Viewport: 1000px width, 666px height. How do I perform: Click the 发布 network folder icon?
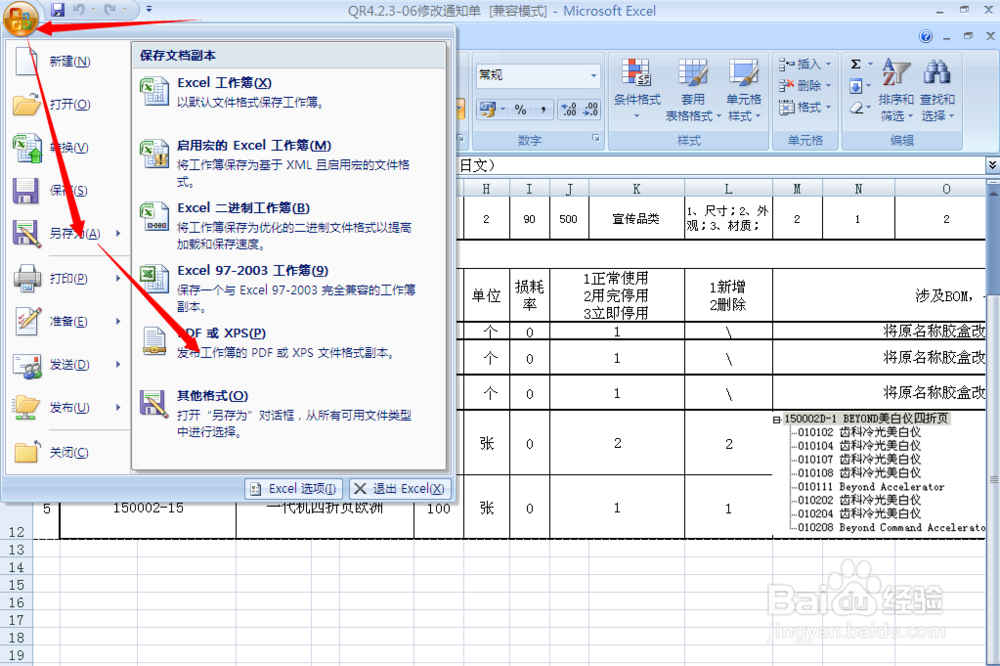(27, 408)
